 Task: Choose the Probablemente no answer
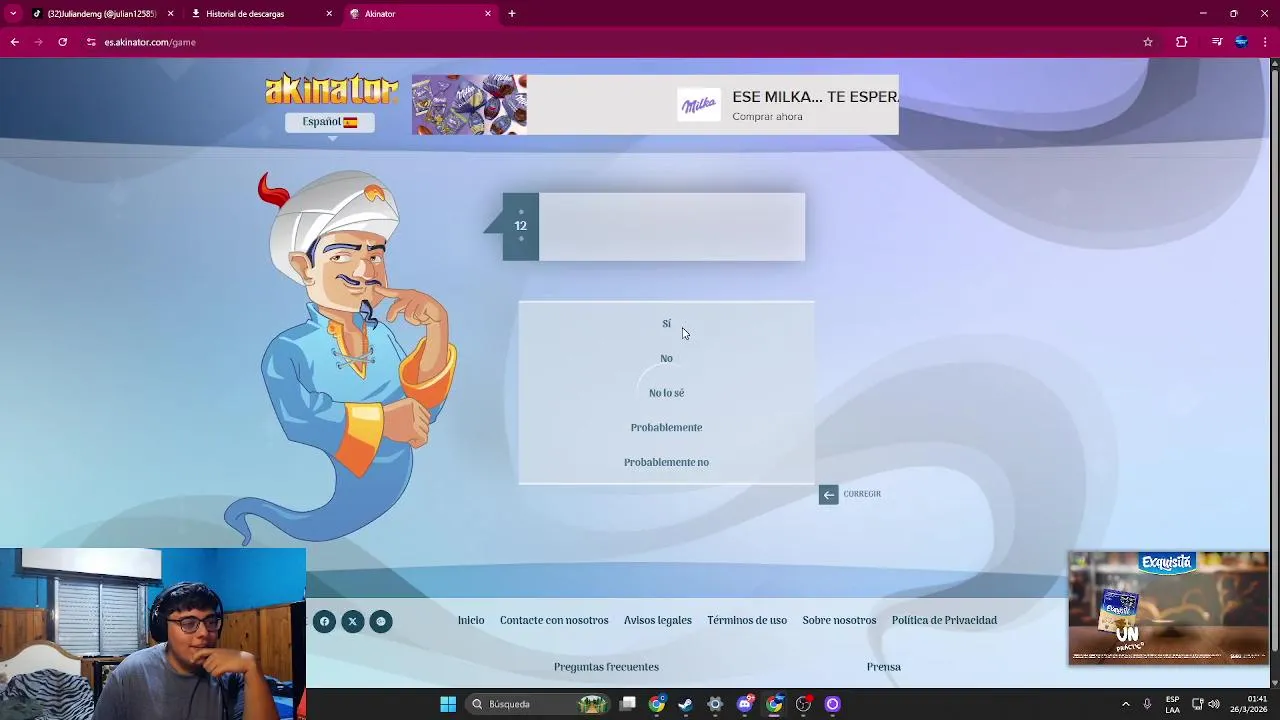[666, 462]
